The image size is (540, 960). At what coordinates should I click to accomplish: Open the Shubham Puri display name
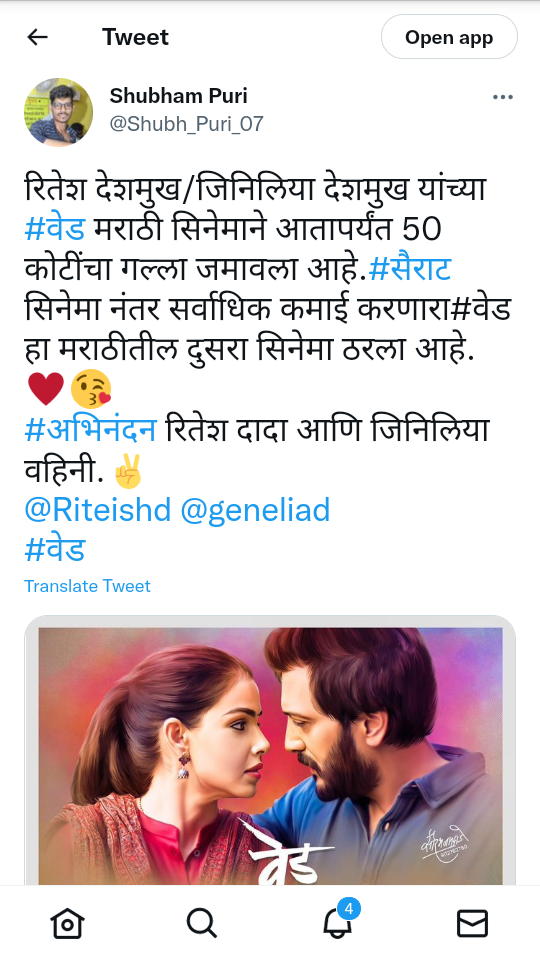[x=179, y=96]
